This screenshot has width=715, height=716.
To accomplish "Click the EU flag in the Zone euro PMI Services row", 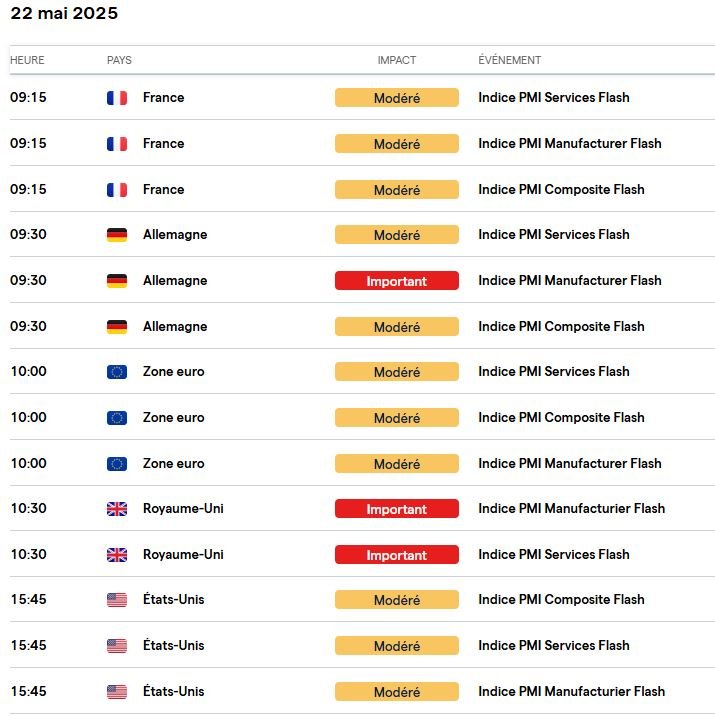I will pos(117,372).
